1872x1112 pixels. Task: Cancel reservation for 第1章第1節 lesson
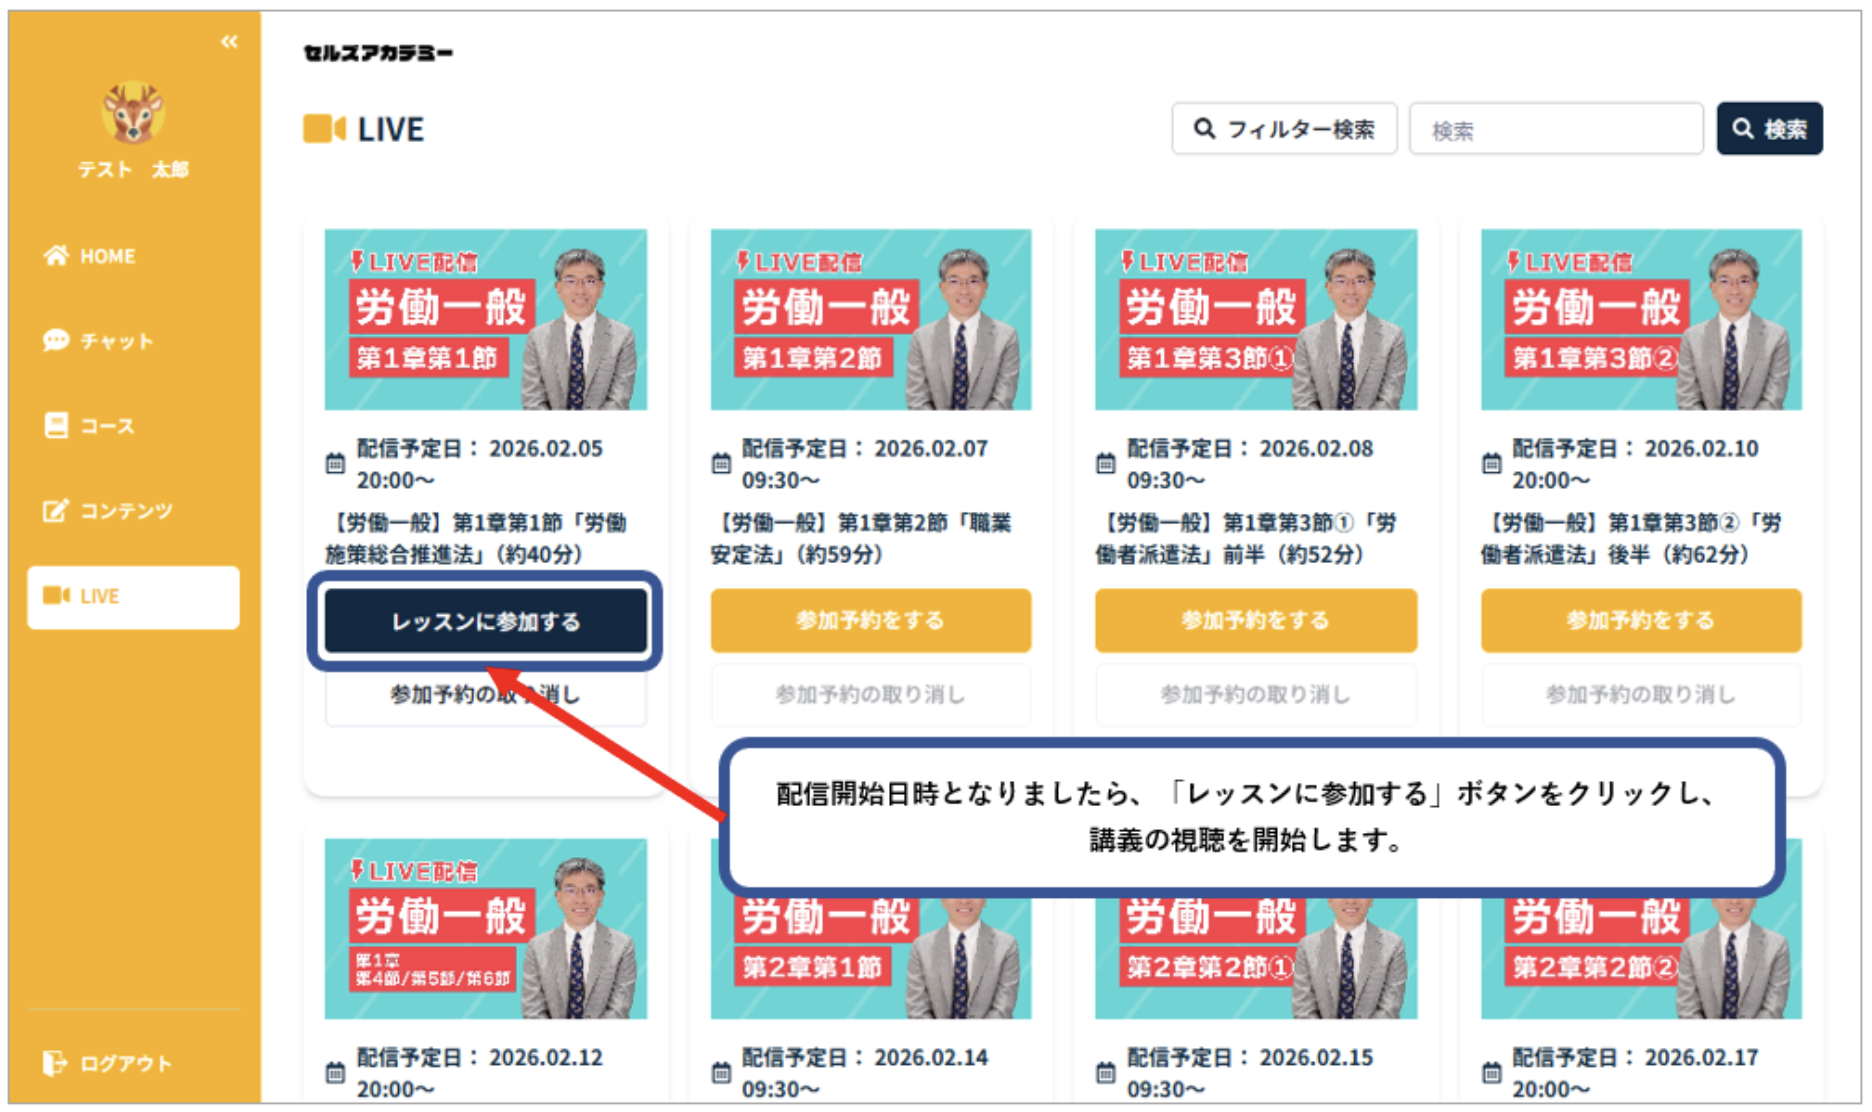click(485, 696)
